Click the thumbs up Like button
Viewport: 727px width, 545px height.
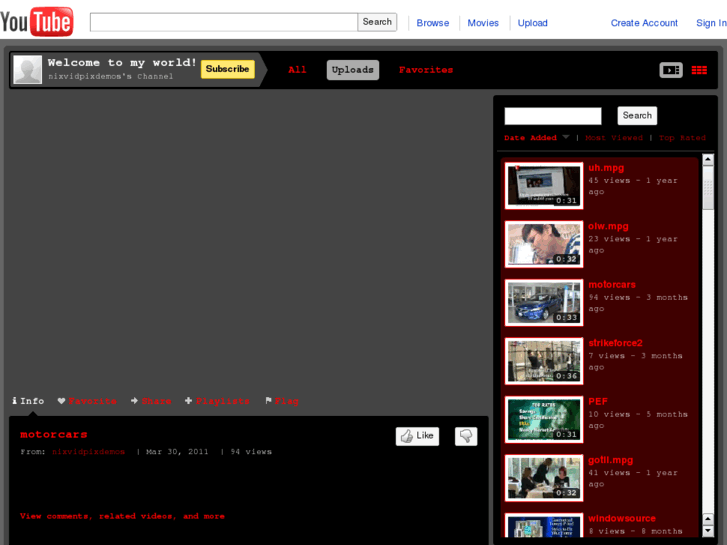point(417,436)
